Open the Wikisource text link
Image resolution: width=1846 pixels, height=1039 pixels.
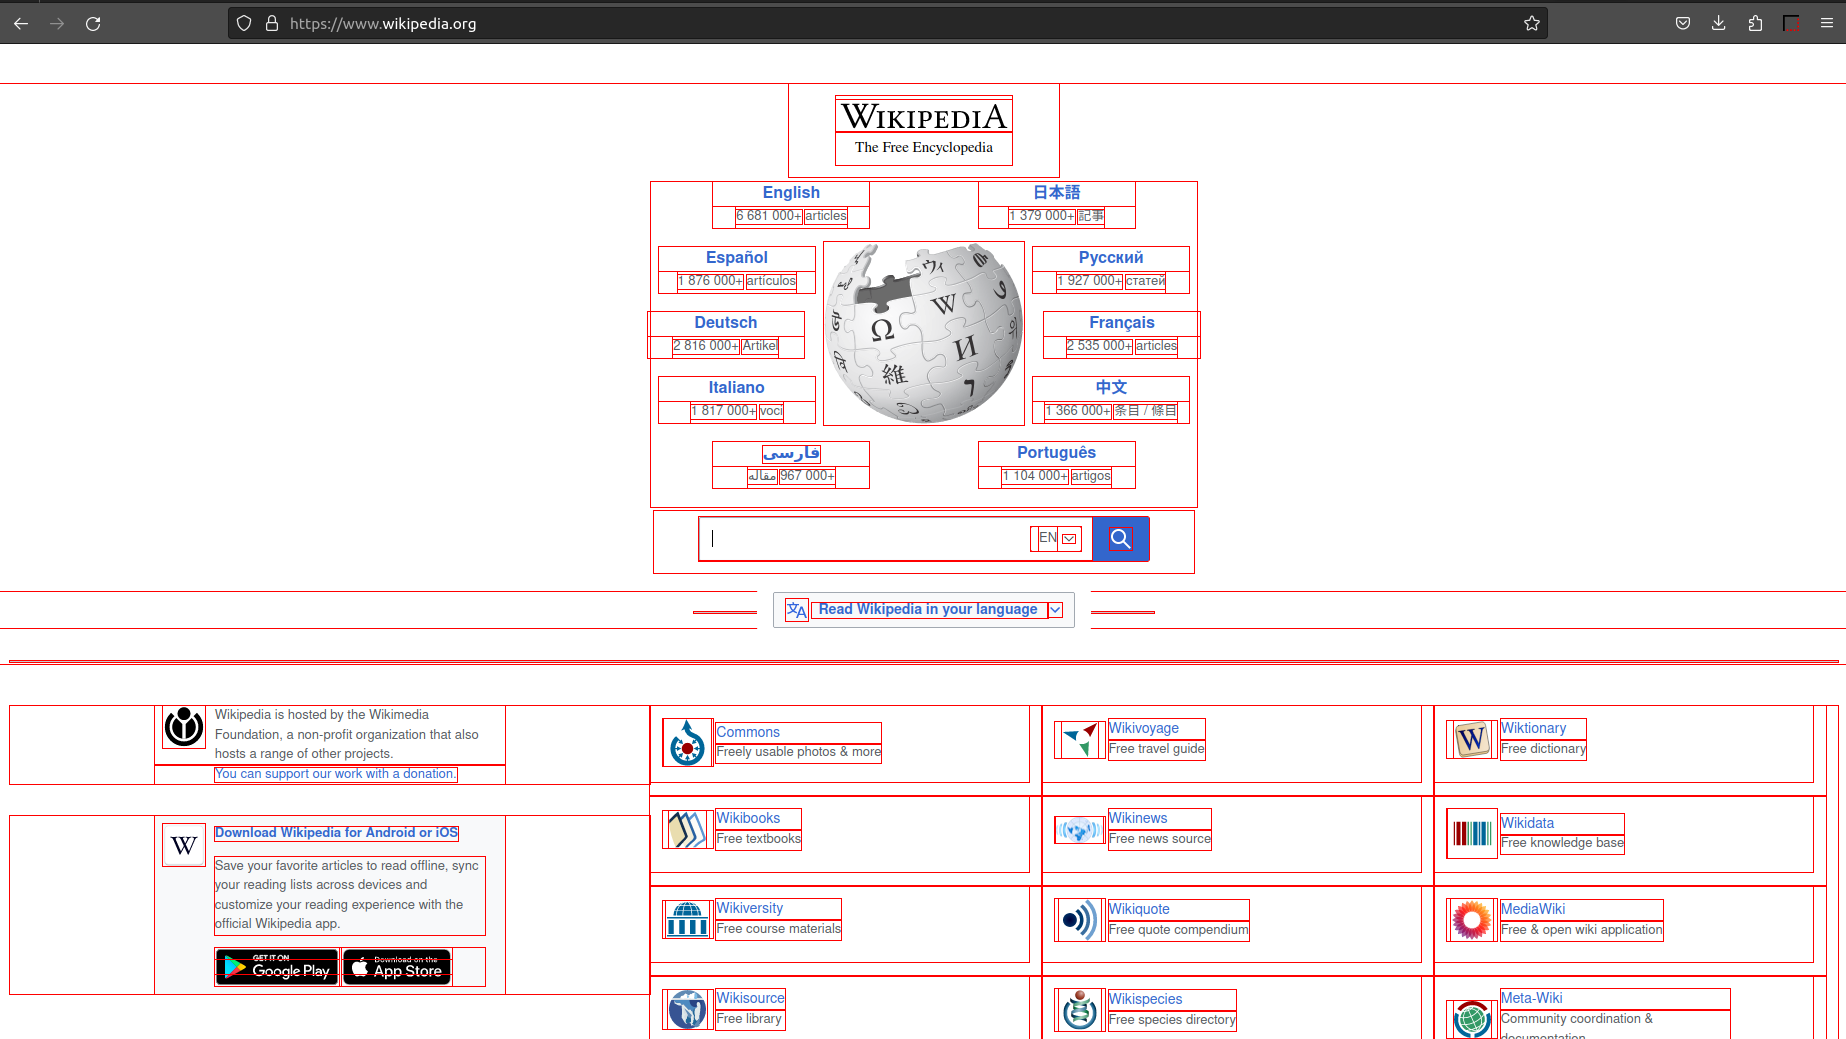[x=751, y=998]
